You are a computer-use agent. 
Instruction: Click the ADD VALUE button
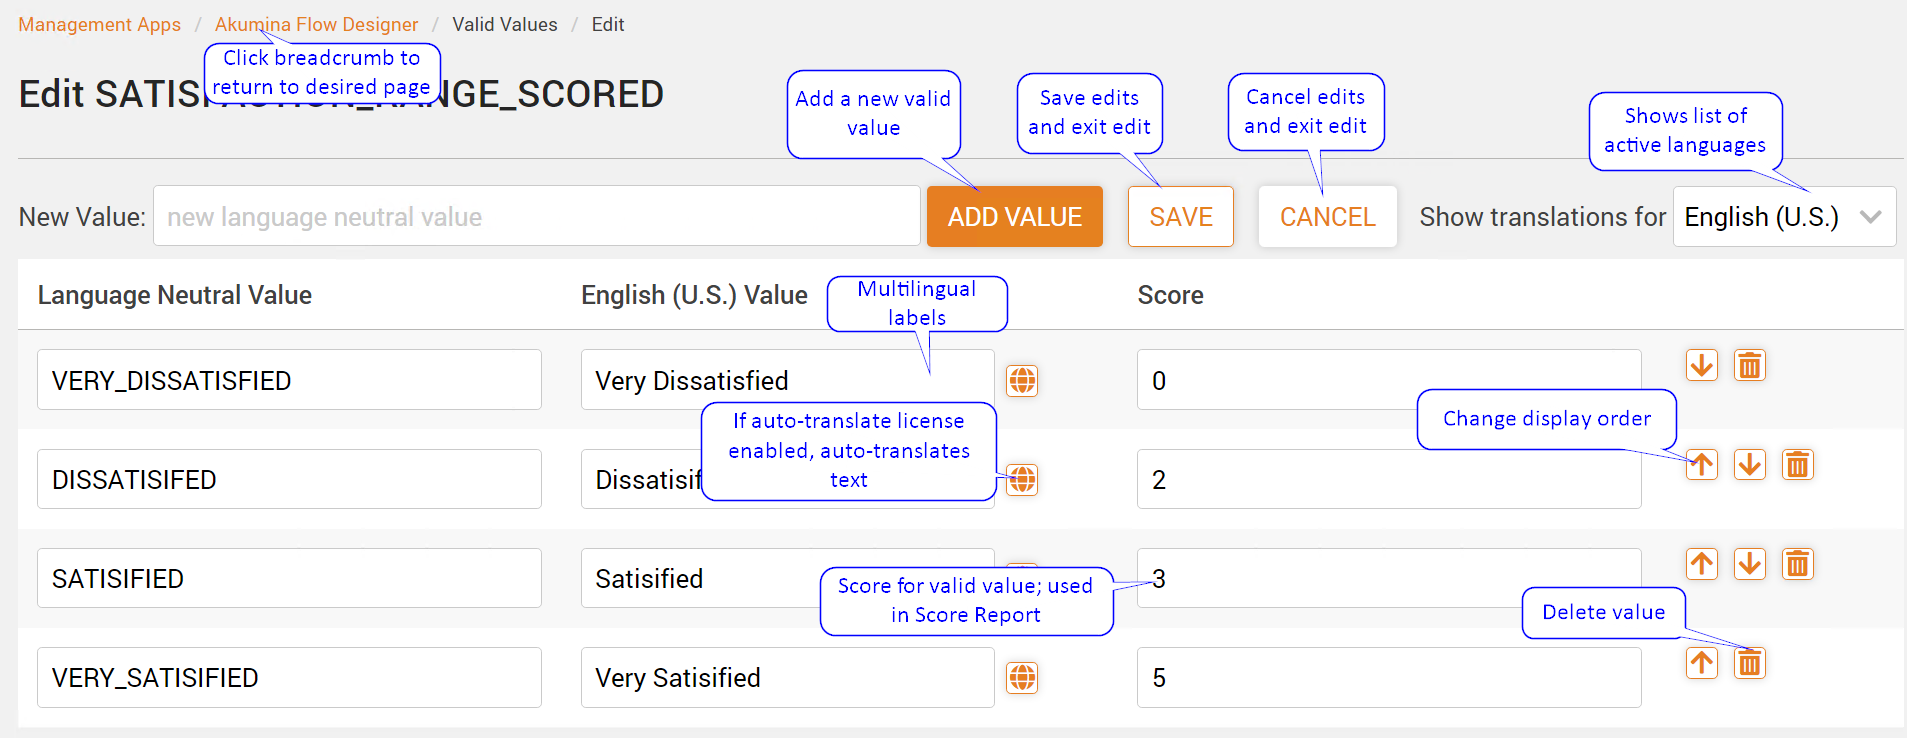[1015, 216]
